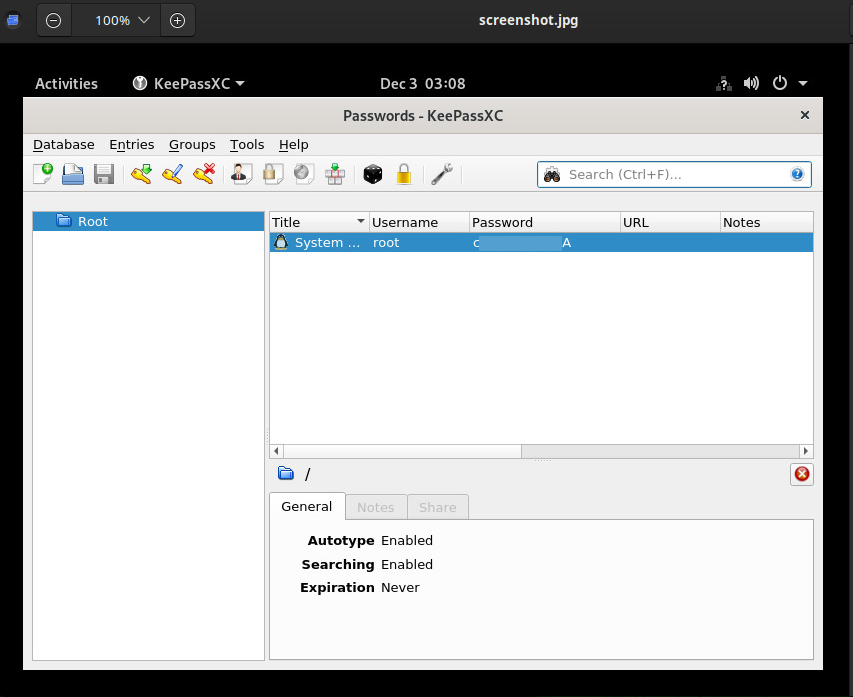Open the Groups menu
853x697 pixels.
click(192, 145)
